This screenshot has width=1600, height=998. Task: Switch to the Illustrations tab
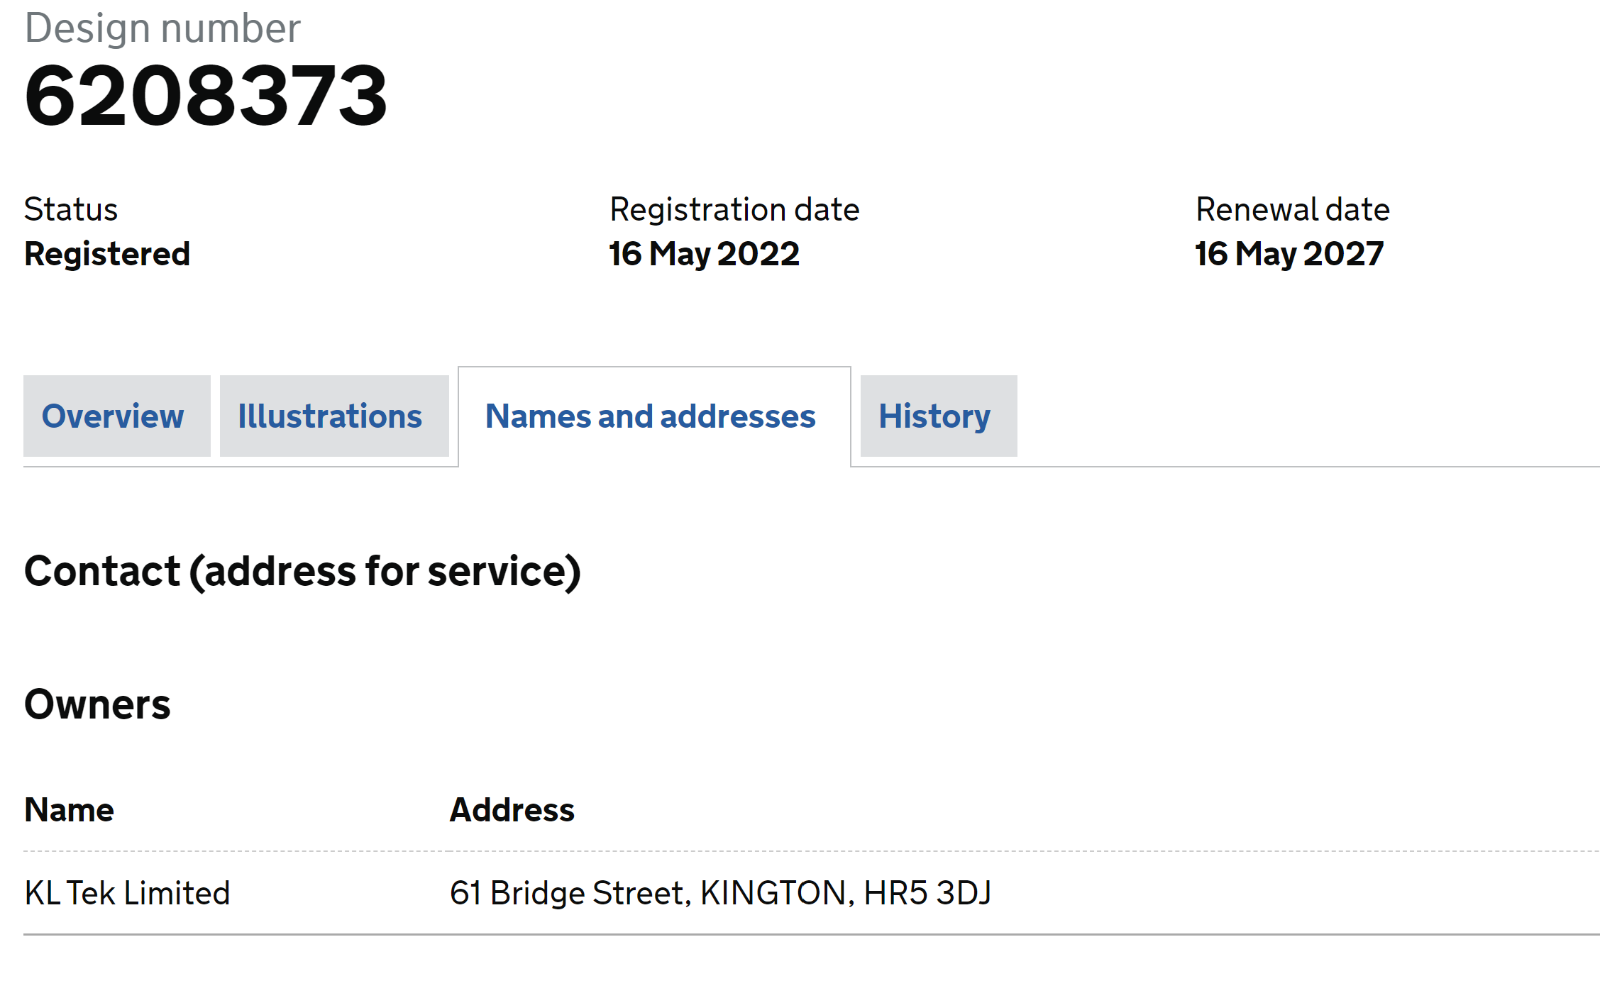tap(330, 416)
